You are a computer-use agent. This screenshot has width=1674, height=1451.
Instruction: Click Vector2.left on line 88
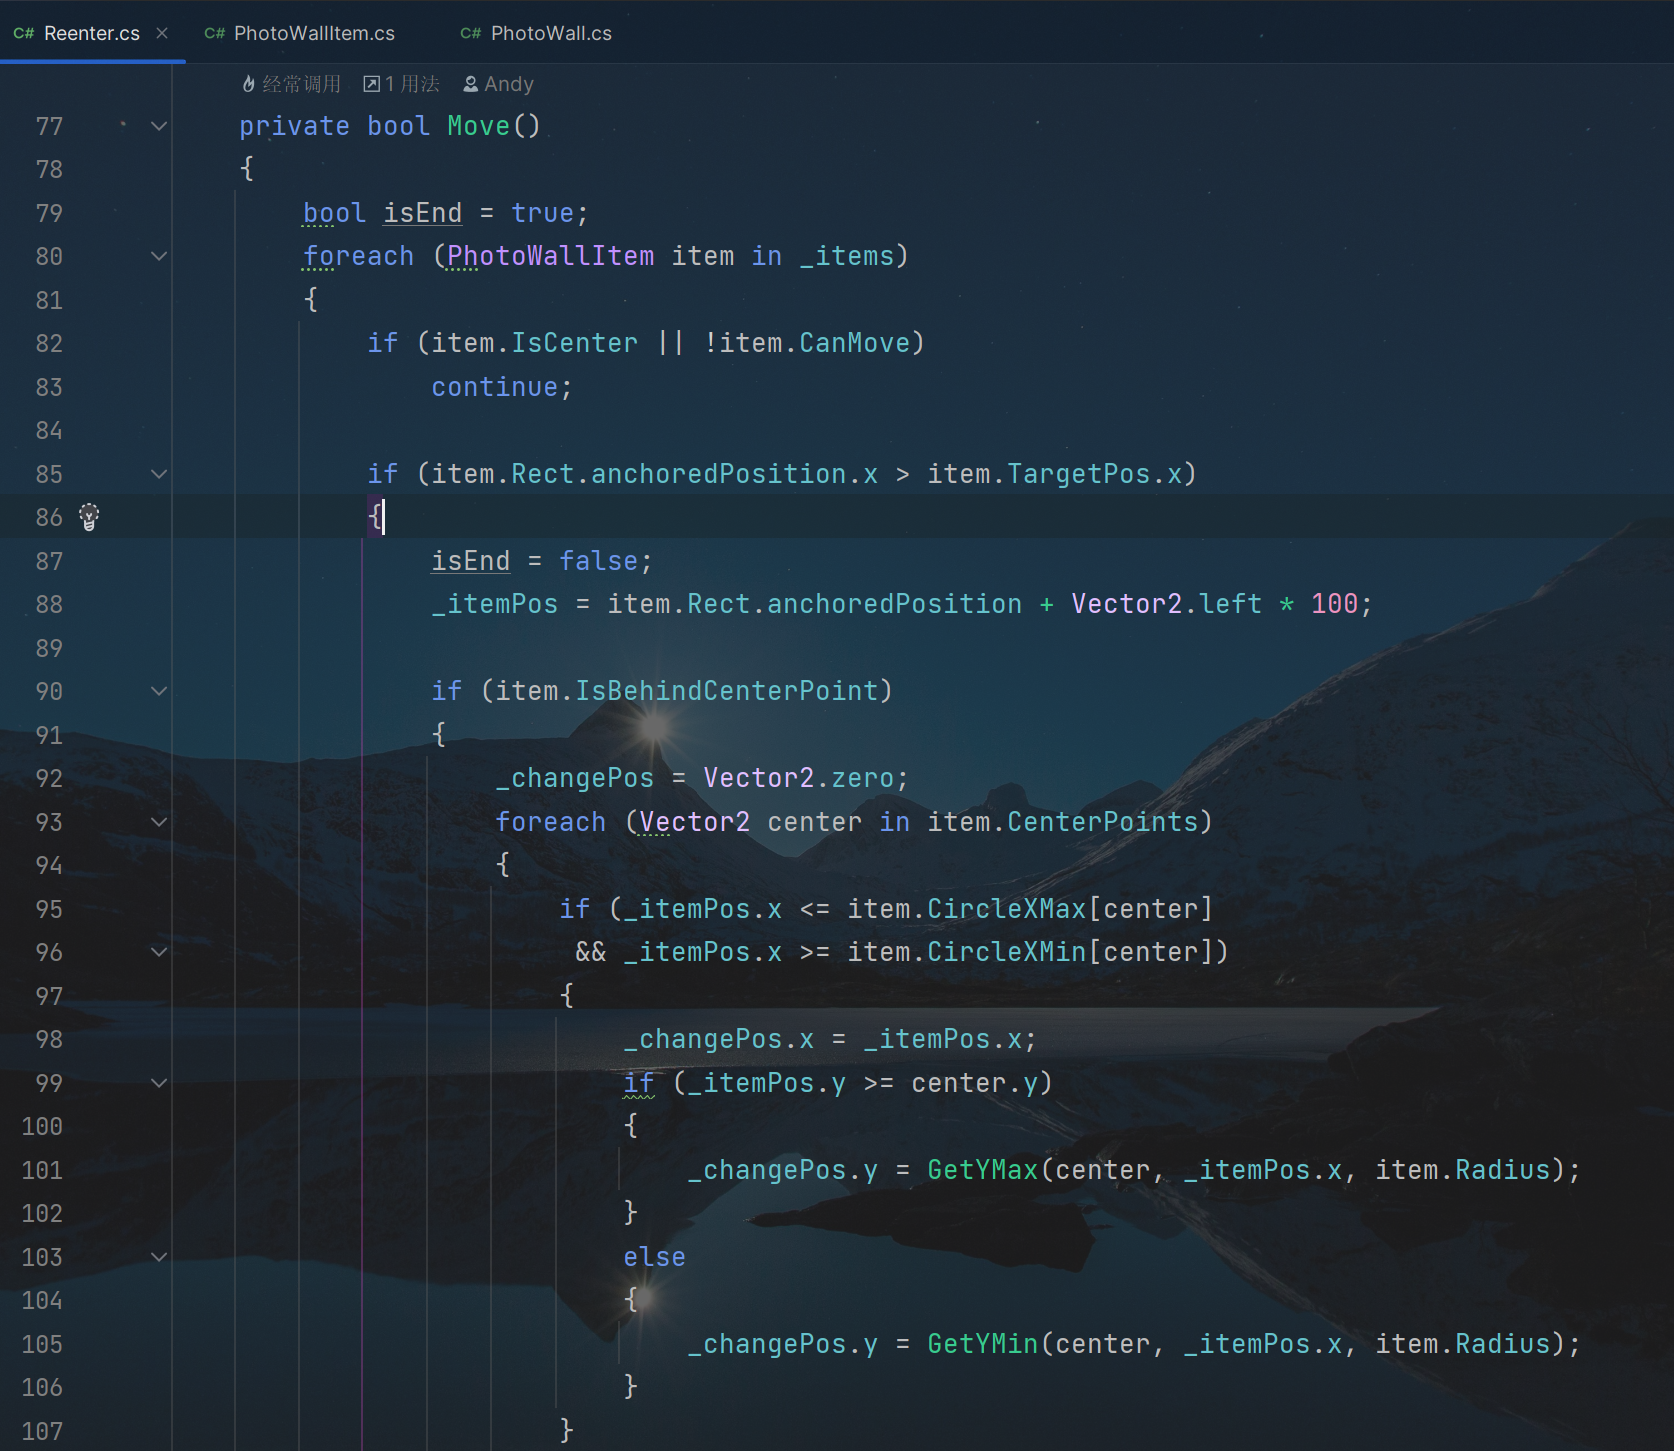[1166, 604]
